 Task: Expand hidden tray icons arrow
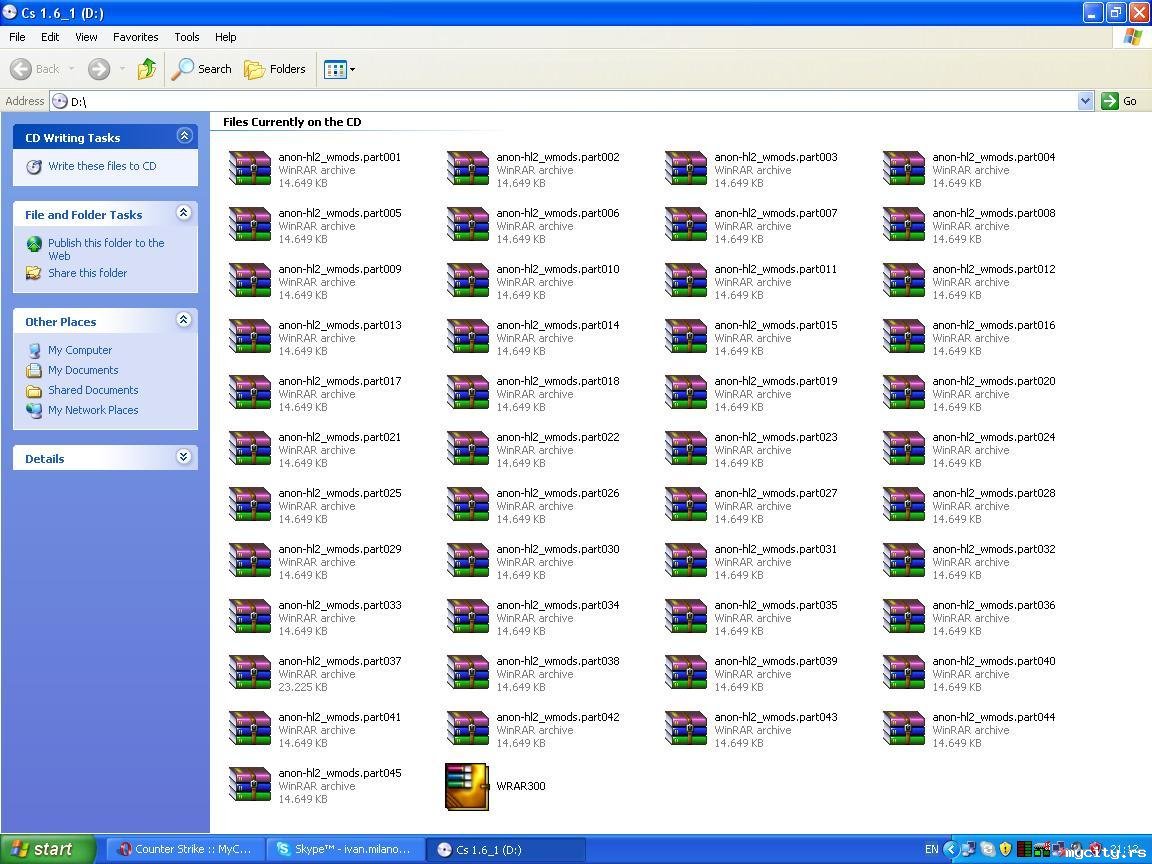[951, 849]
